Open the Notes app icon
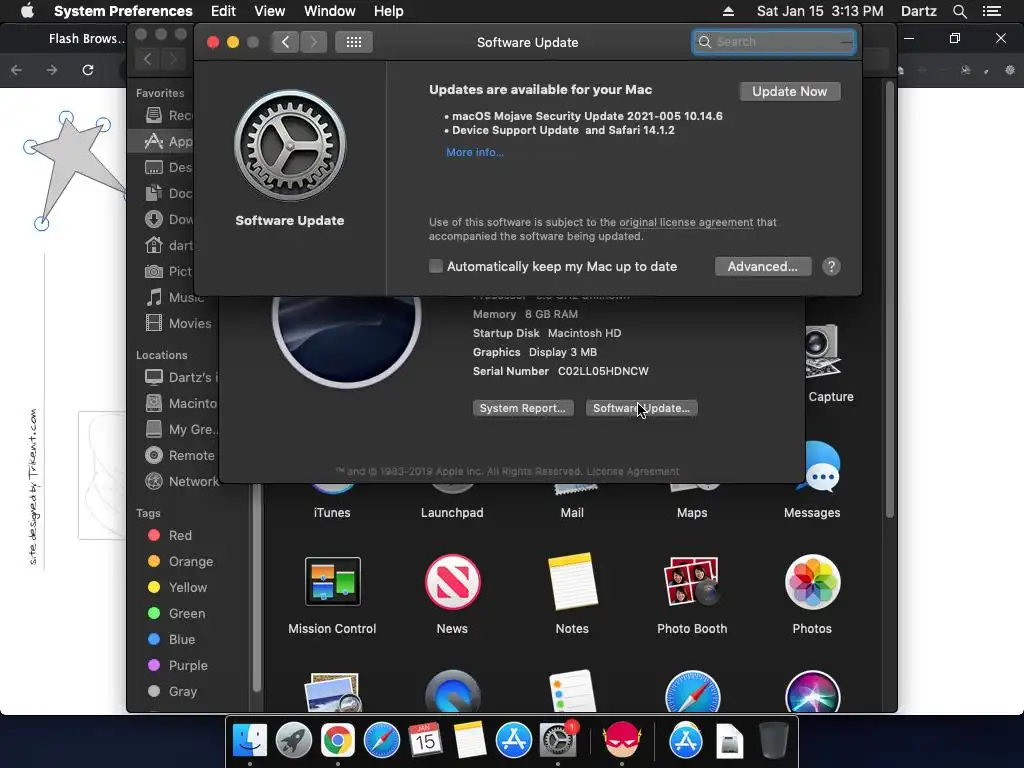Image resolution: width=1024 pixels, height=768 pixels. (572, 581)
